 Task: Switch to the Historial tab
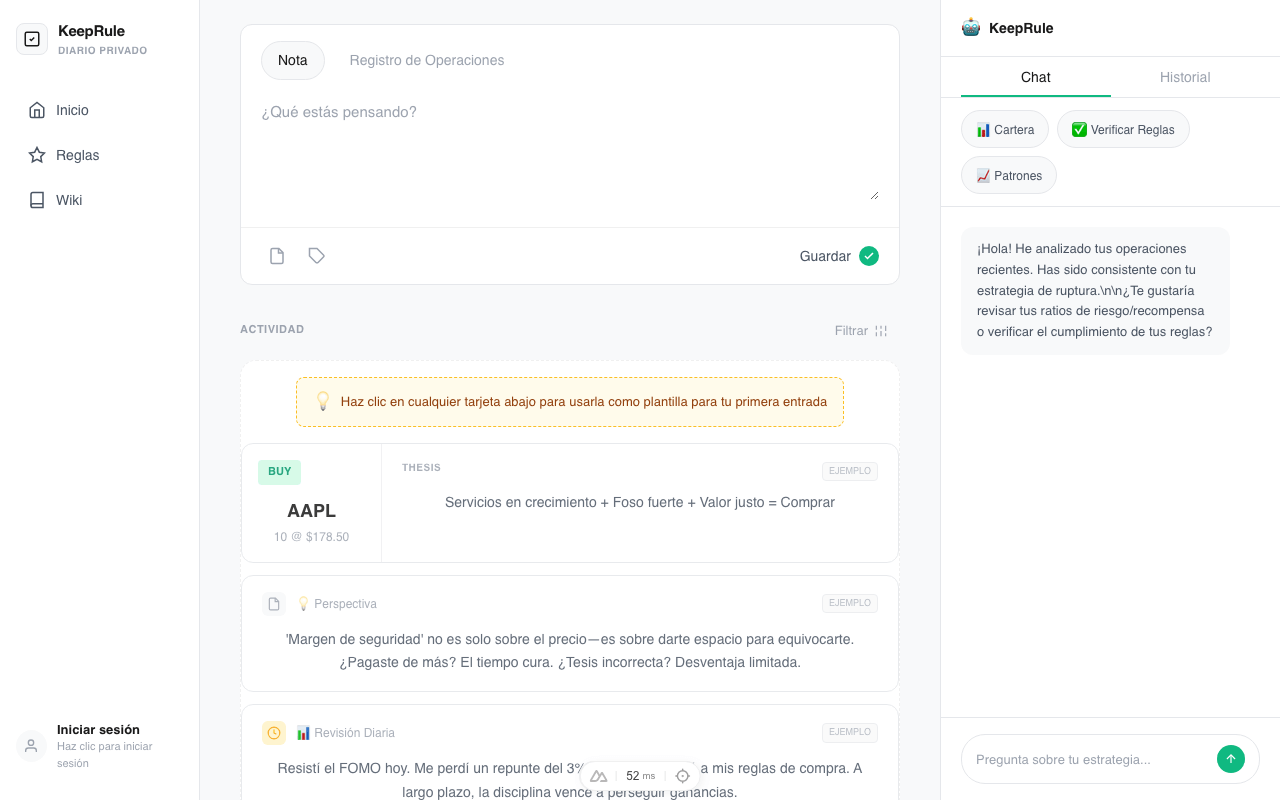pyautogui.click(x=1185, y=77)
